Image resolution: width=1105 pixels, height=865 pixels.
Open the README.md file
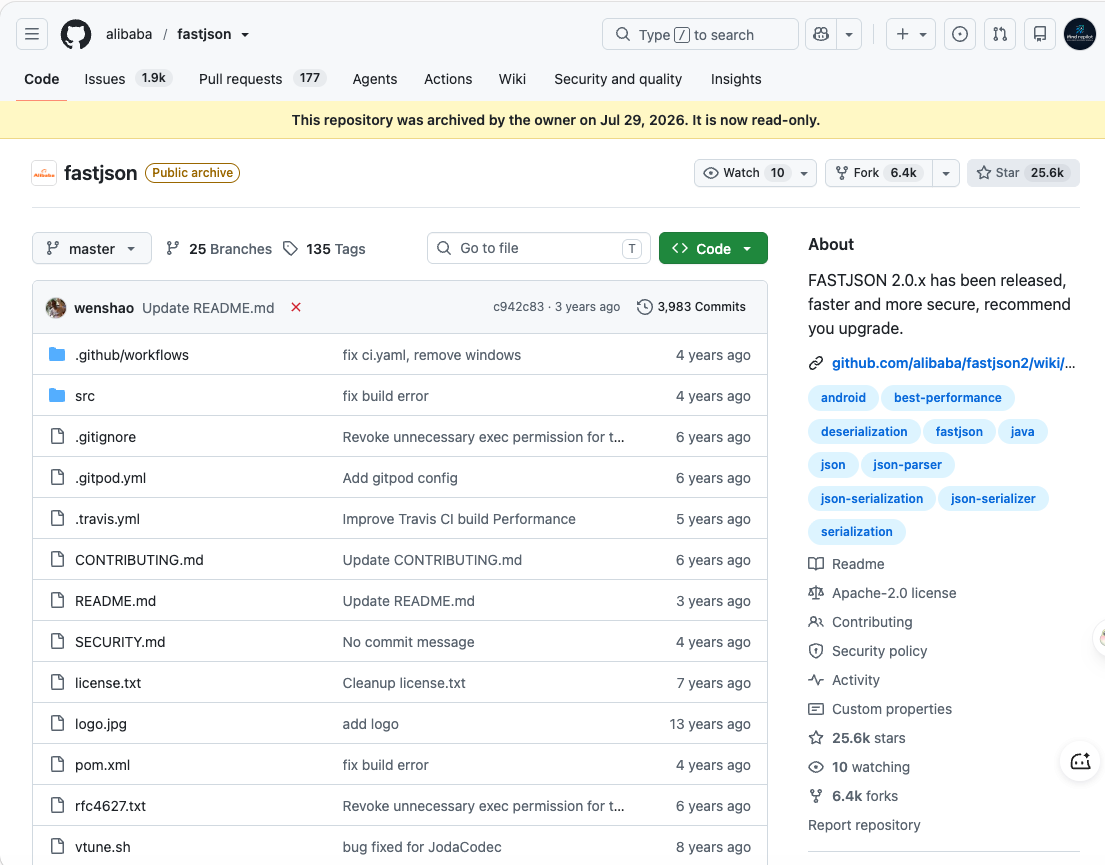(116, 601)
